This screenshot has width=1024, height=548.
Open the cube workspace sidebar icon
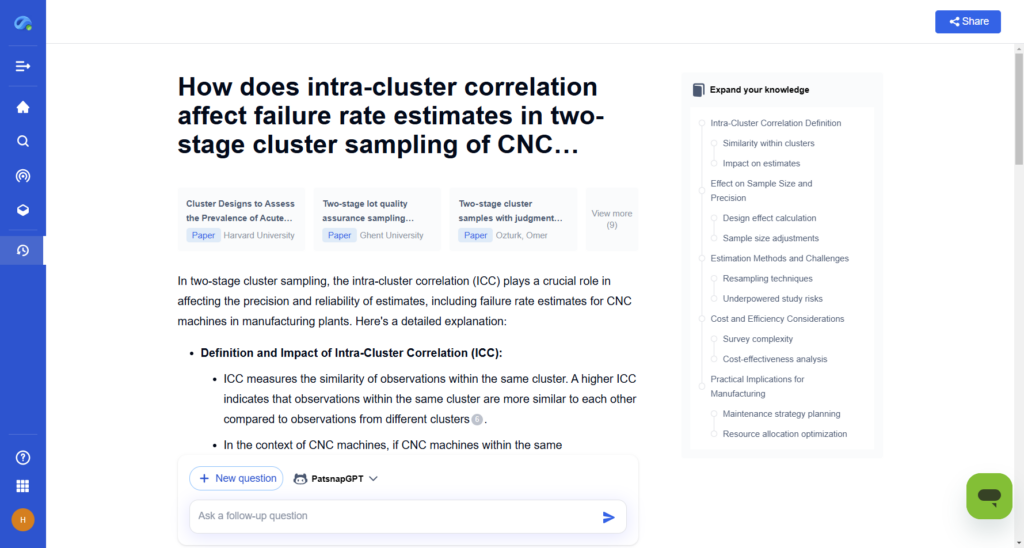coord(22,210)
